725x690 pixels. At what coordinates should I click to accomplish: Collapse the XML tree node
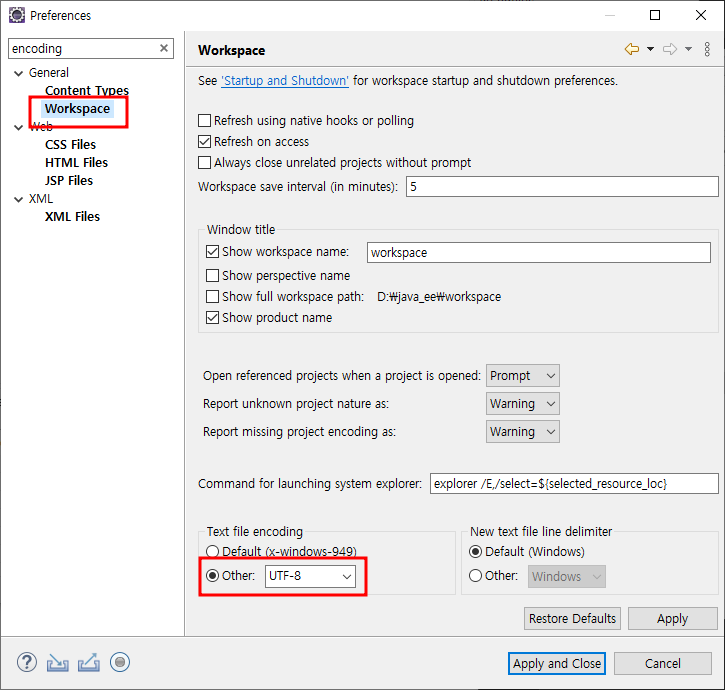click(18, 199)
